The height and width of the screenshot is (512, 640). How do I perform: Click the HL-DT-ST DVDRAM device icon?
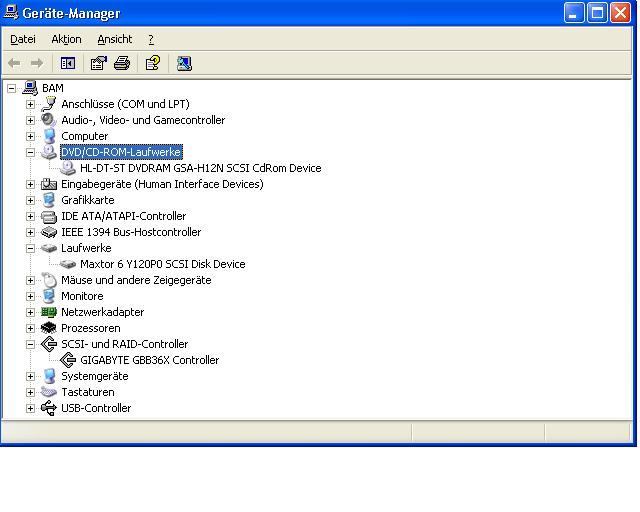pyautogui.click(x=68, y=168)
